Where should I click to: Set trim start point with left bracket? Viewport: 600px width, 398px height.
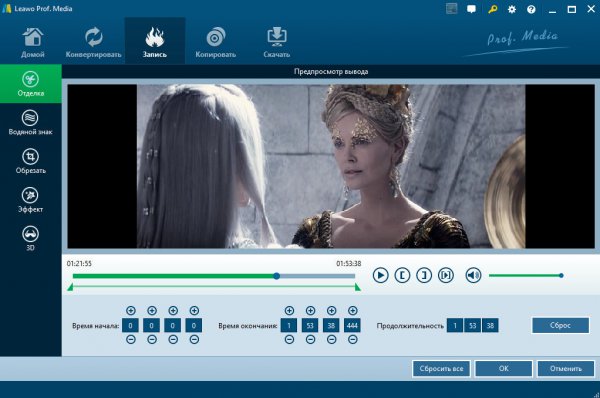click(402, 275)
